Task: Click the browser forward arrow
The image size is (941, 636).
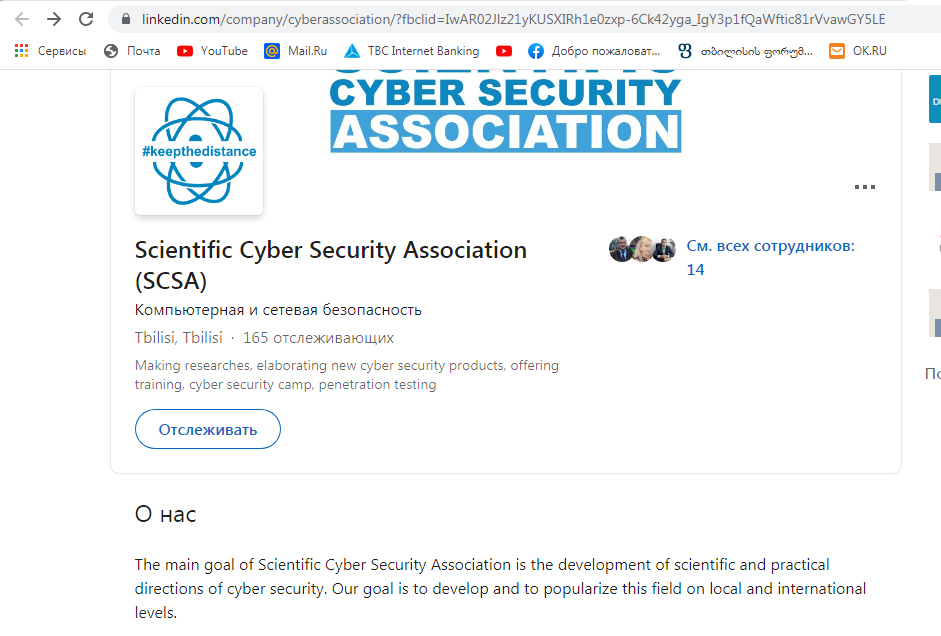Action: click(54, 19)
